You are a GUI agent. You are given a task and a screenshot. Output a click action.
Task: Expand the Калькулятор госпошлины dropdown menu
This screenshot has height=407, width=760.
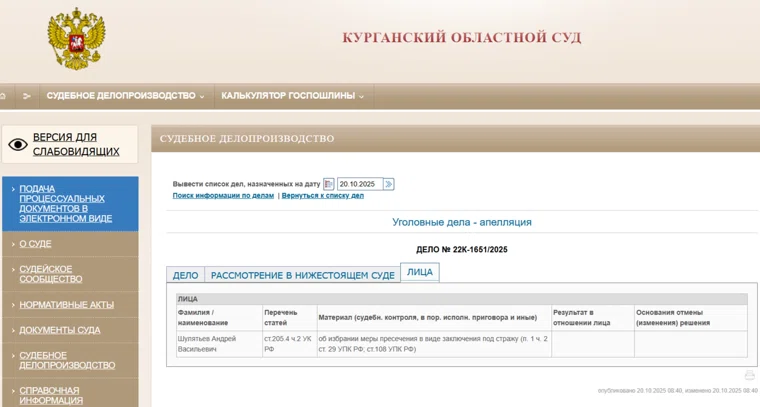[292, 96]
